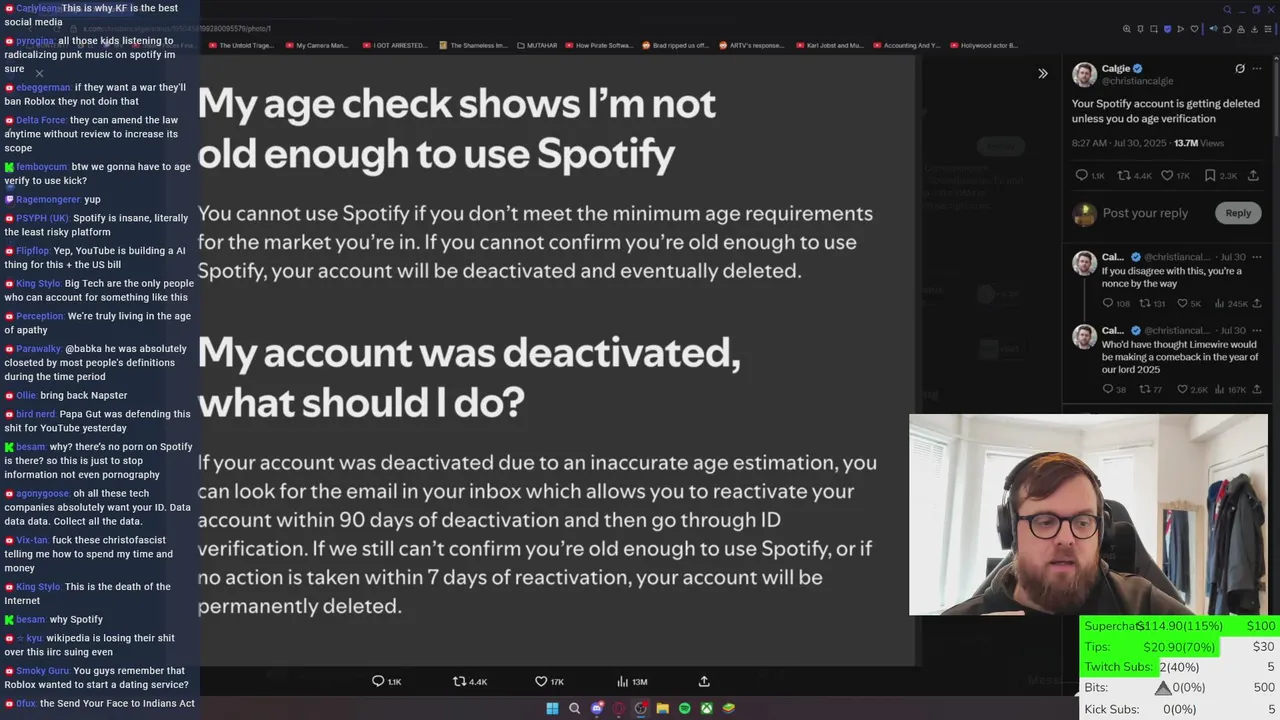
Task: Open Discord from taskbar
Action: (x=597, y=708)
